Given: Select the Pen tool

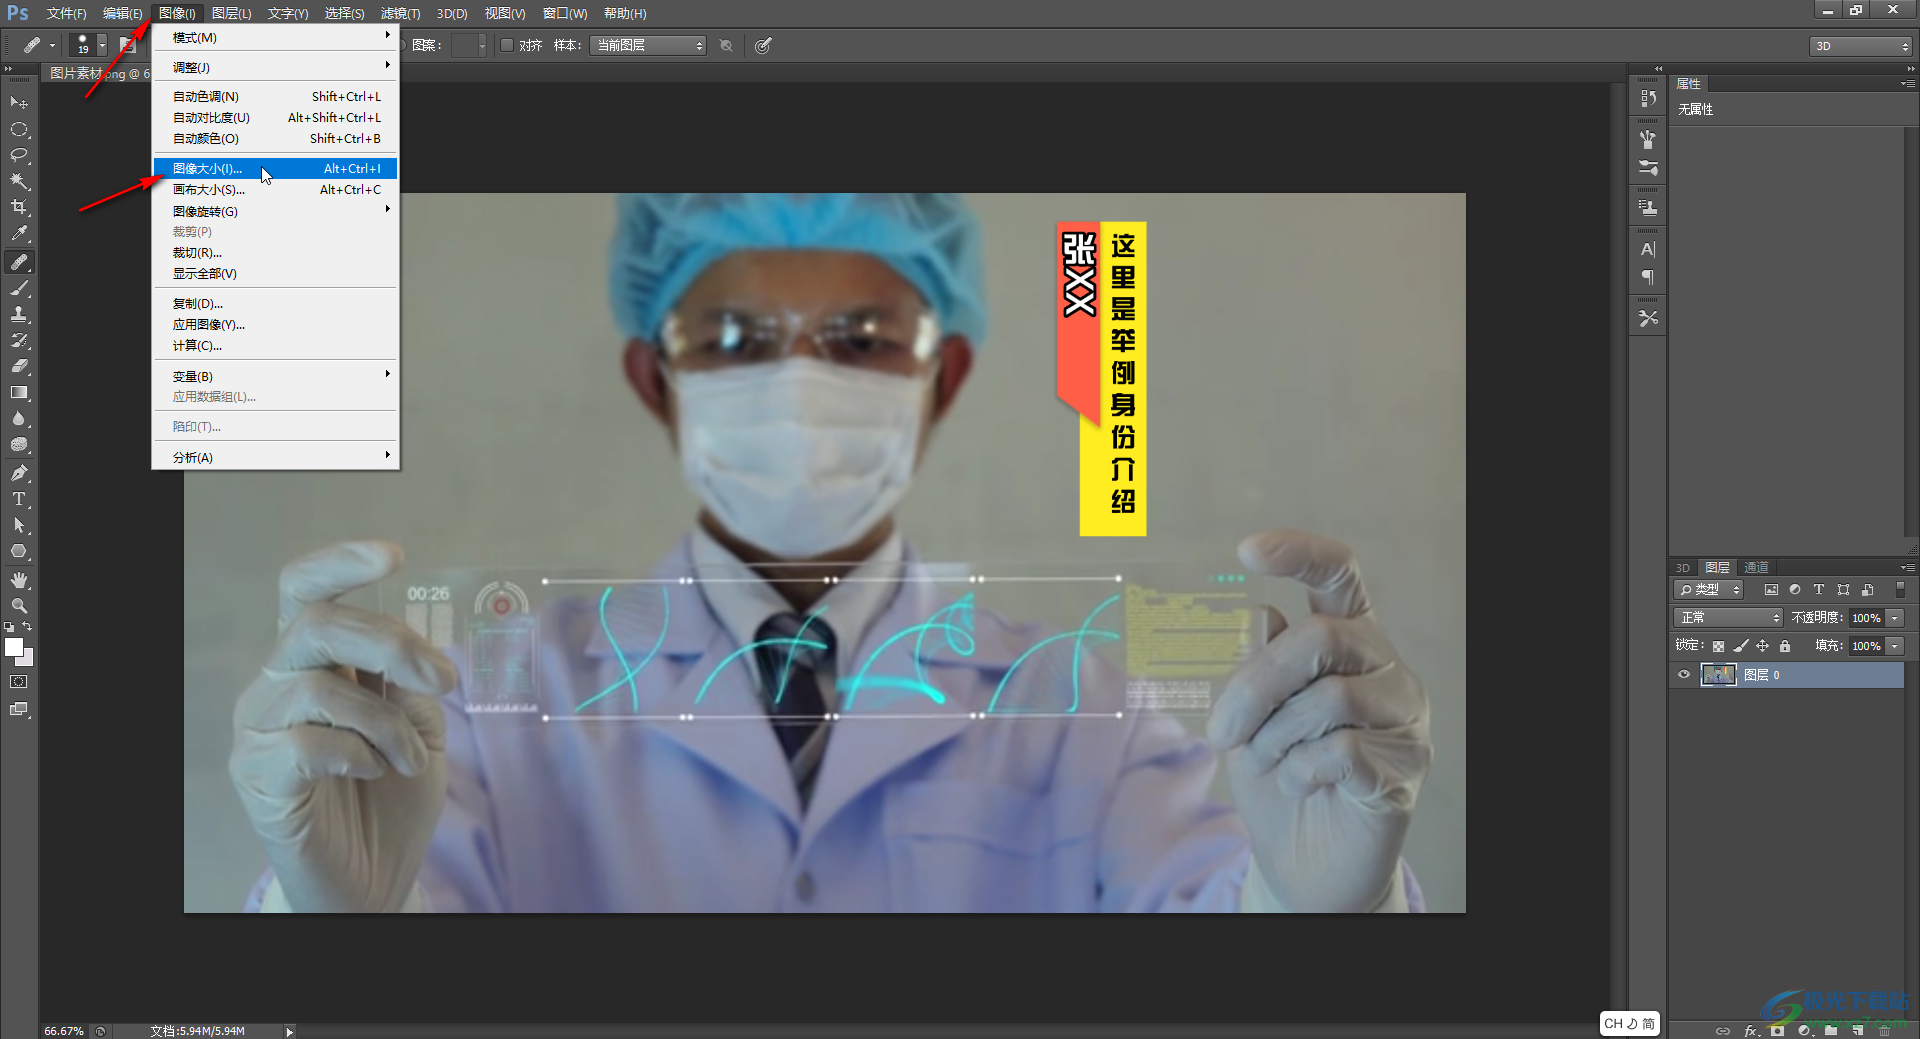Looking at the screenshot, I should (19, 473).
